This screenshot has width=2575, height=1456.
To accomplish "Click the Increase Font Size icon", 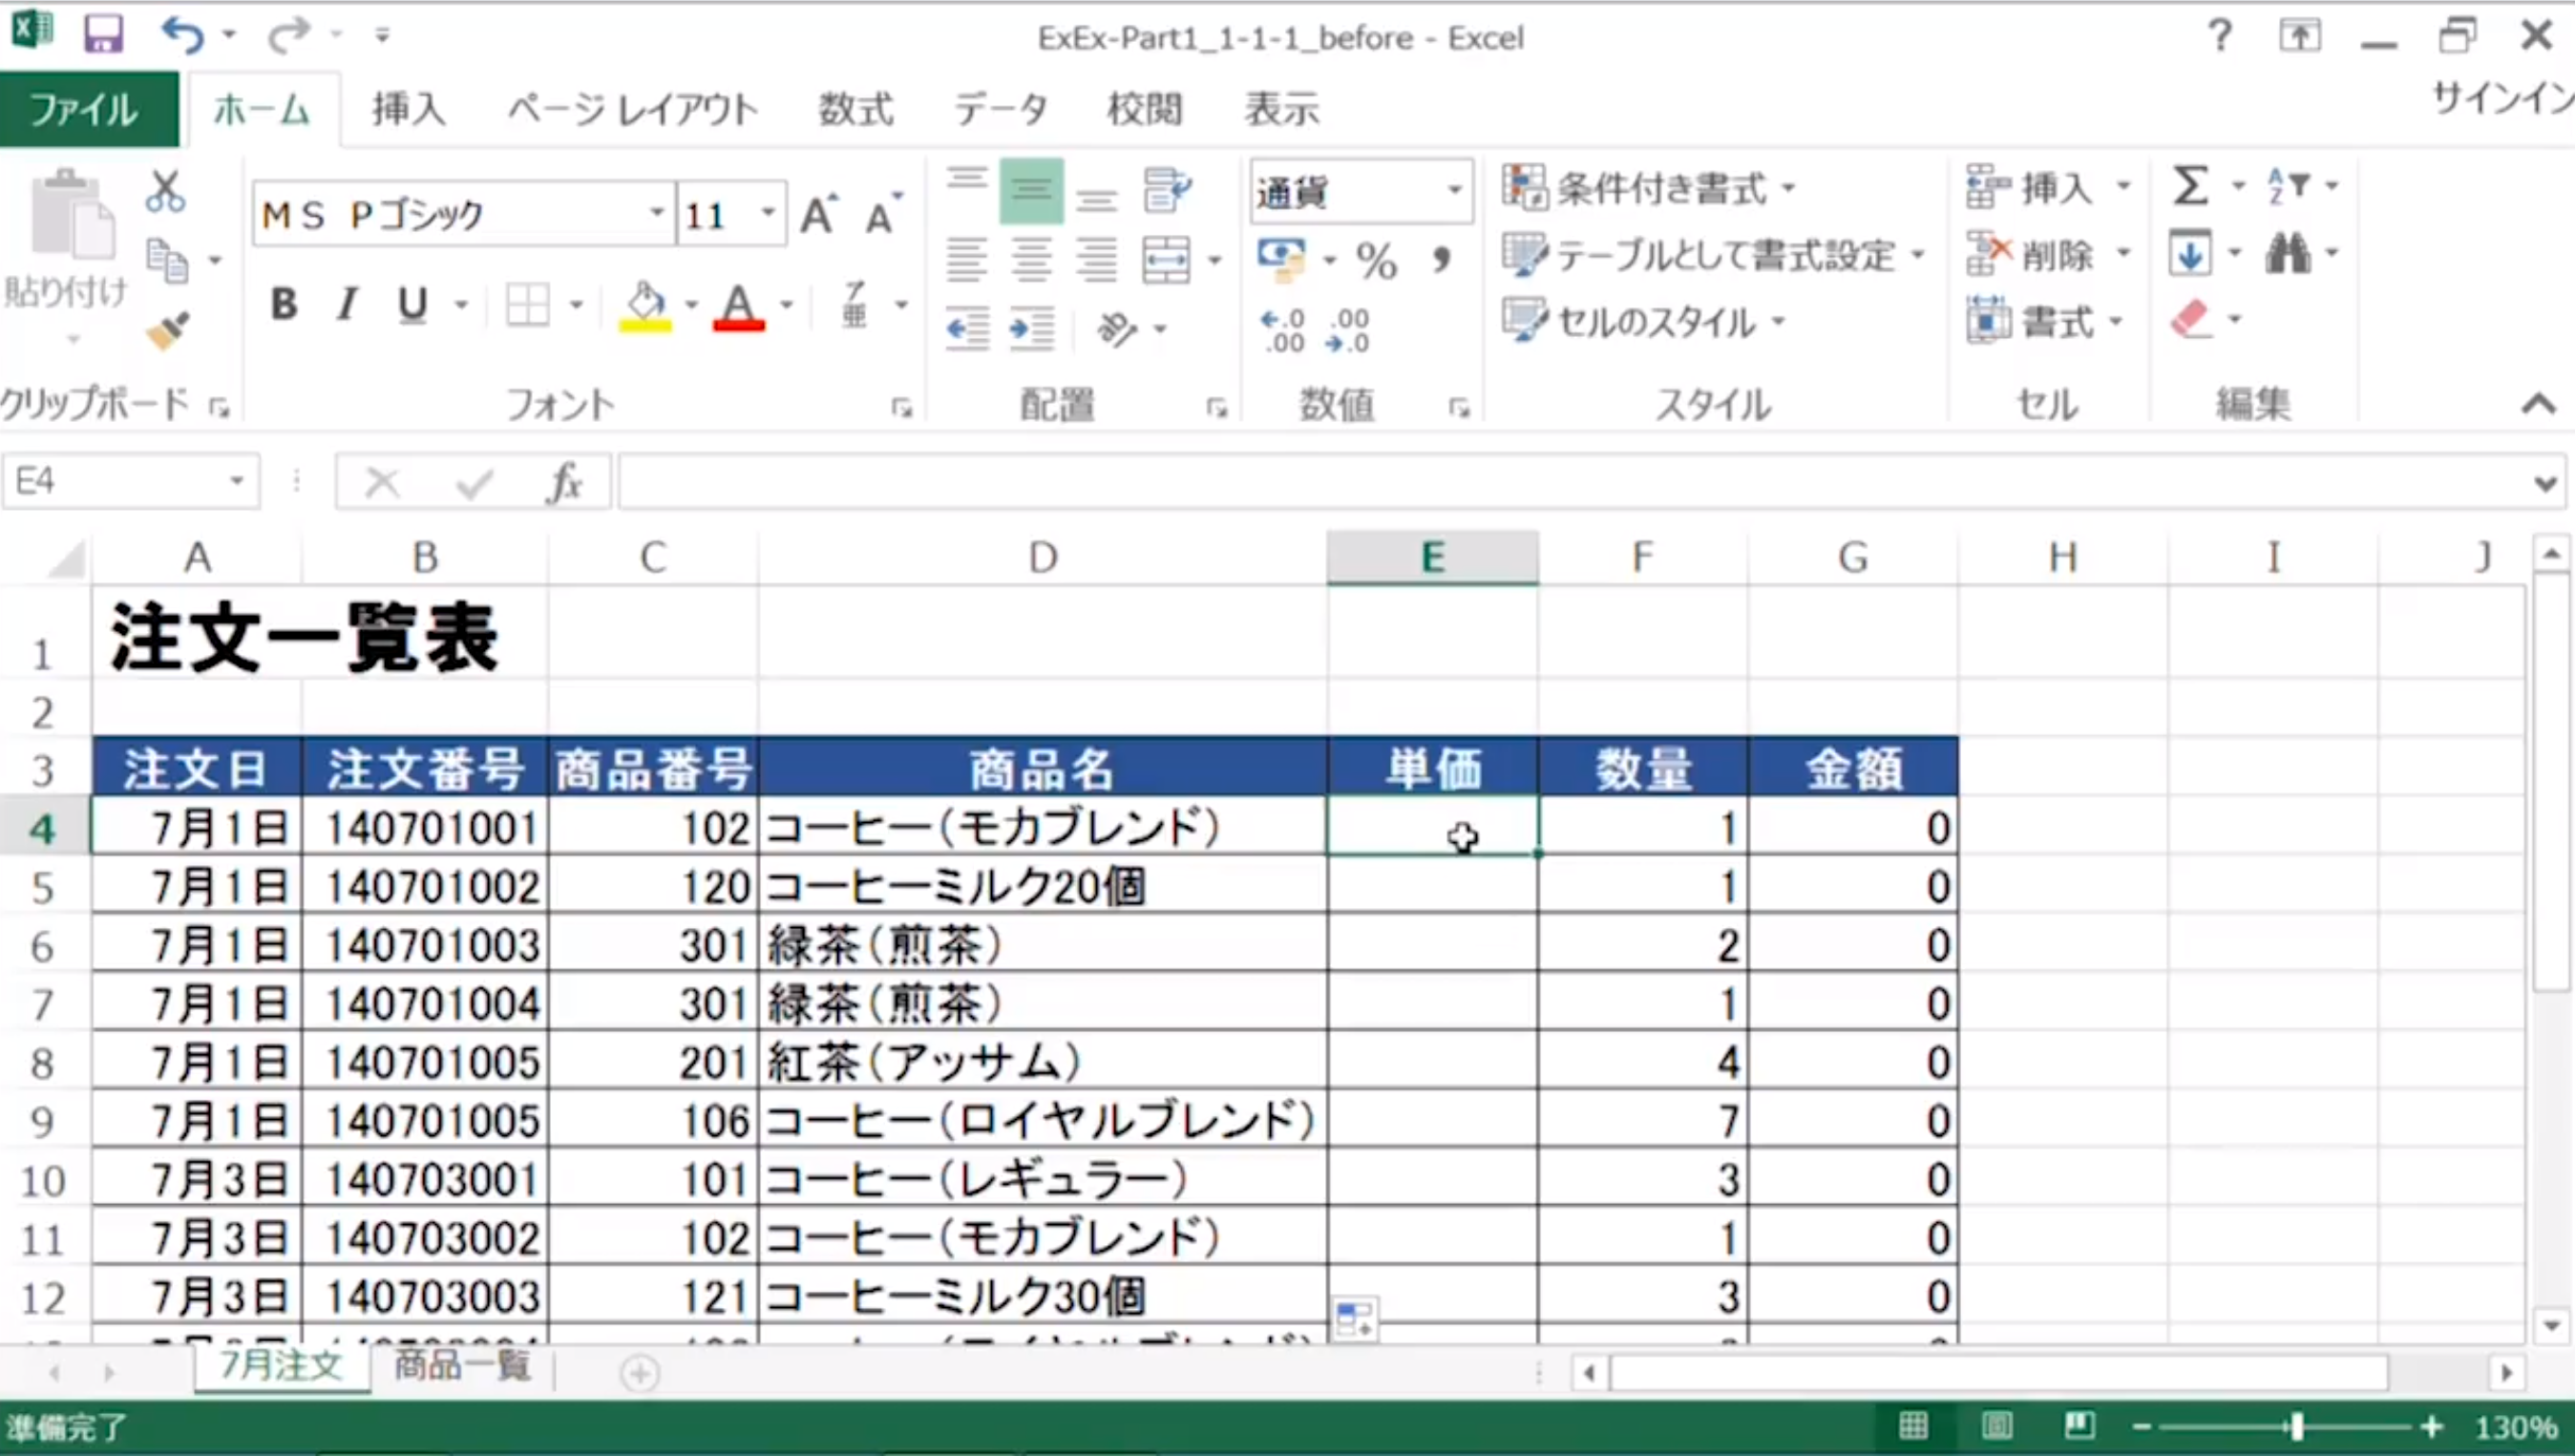I will pos(819,214).
